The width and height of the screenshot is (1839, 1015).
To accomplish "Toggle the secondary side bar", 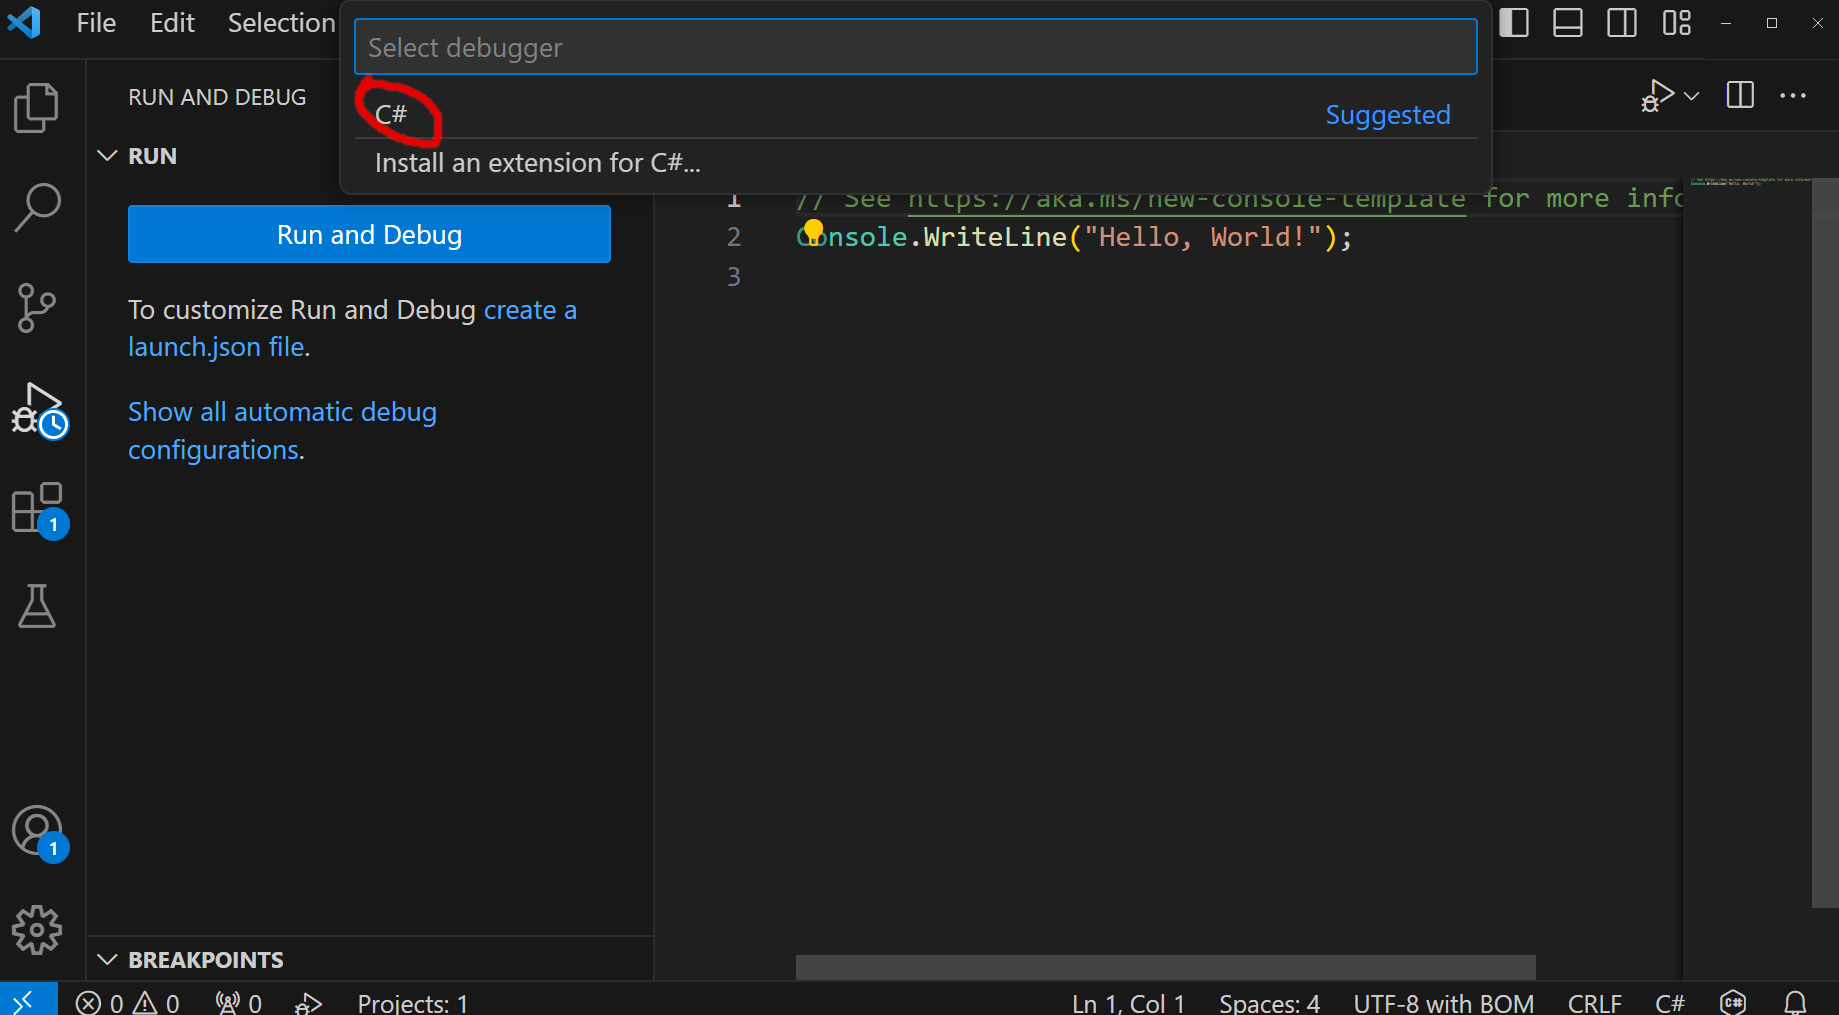I will [x=1621, y=22].
